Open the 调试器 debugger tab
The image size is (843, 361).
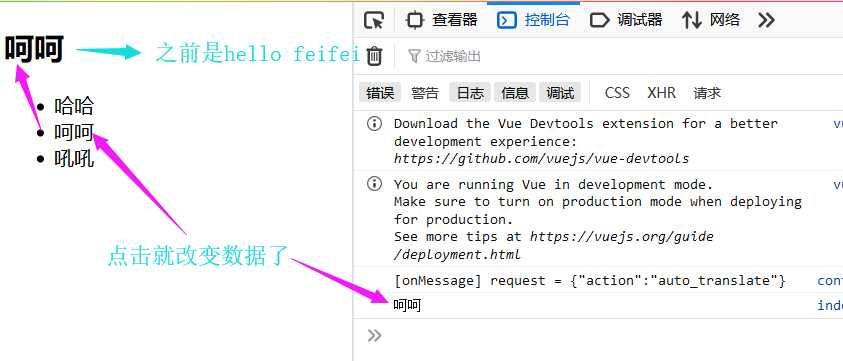tap(626, 20)
